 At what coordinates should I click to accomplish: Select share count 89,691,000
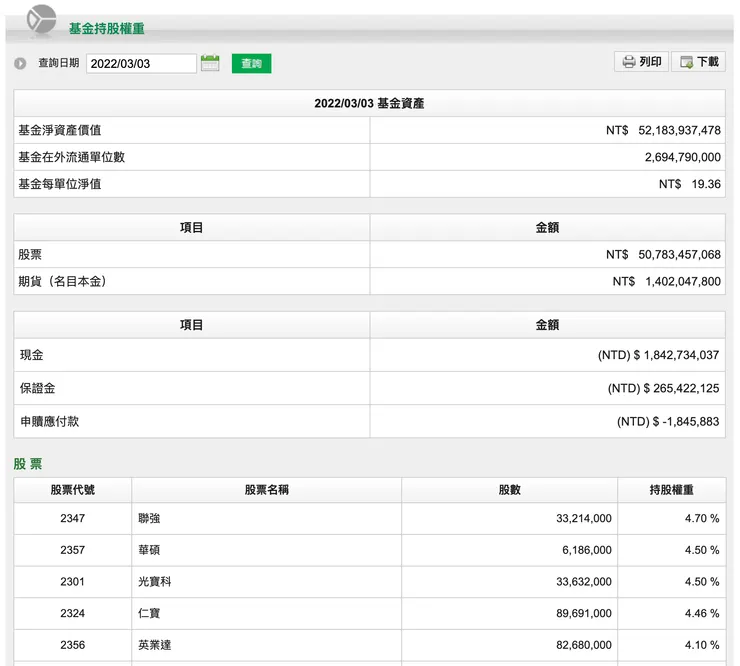click(584, 613)
